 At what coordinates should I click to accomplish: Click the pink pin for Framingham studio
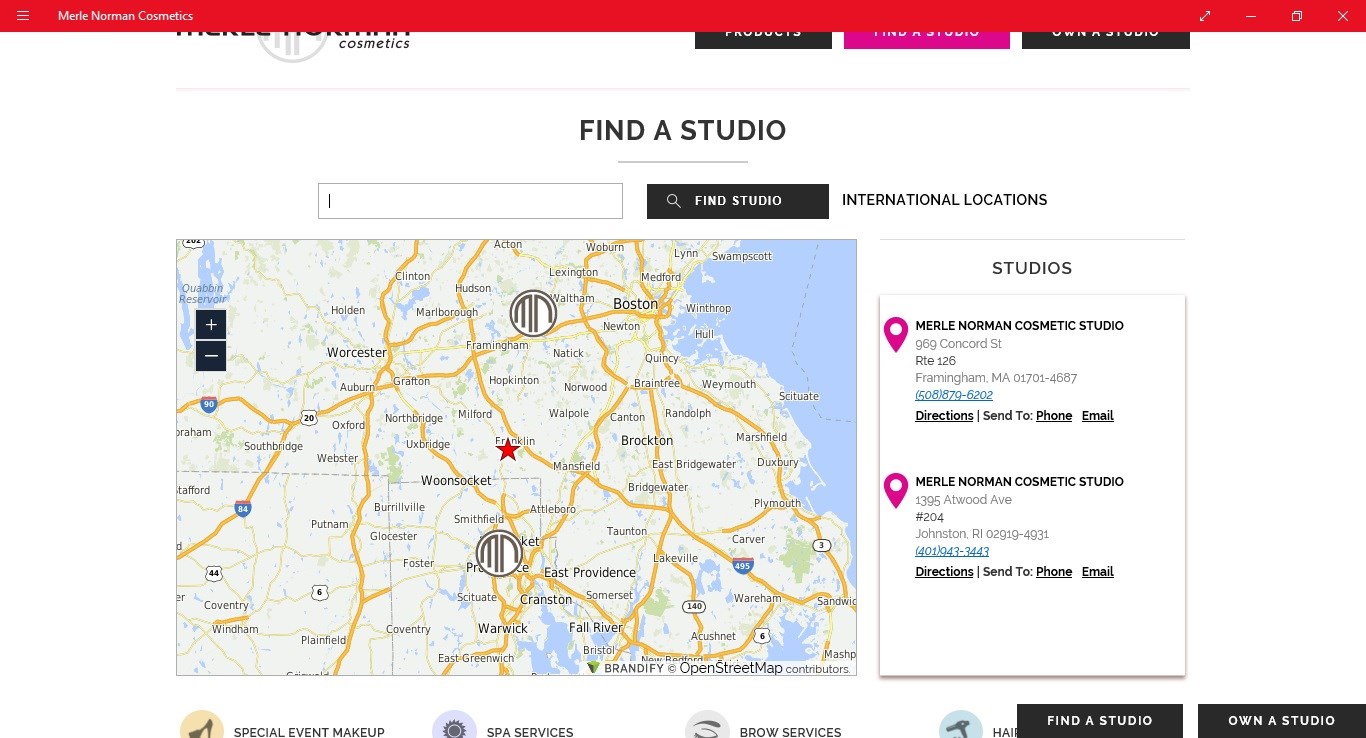[x=896, y=335]
